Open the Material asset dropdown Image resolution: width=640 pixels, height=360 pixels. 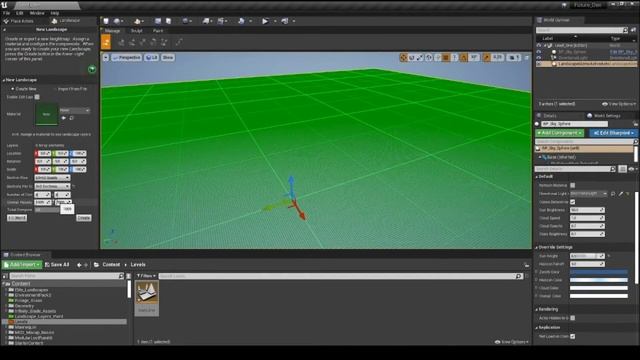click(x=75, y=110)
